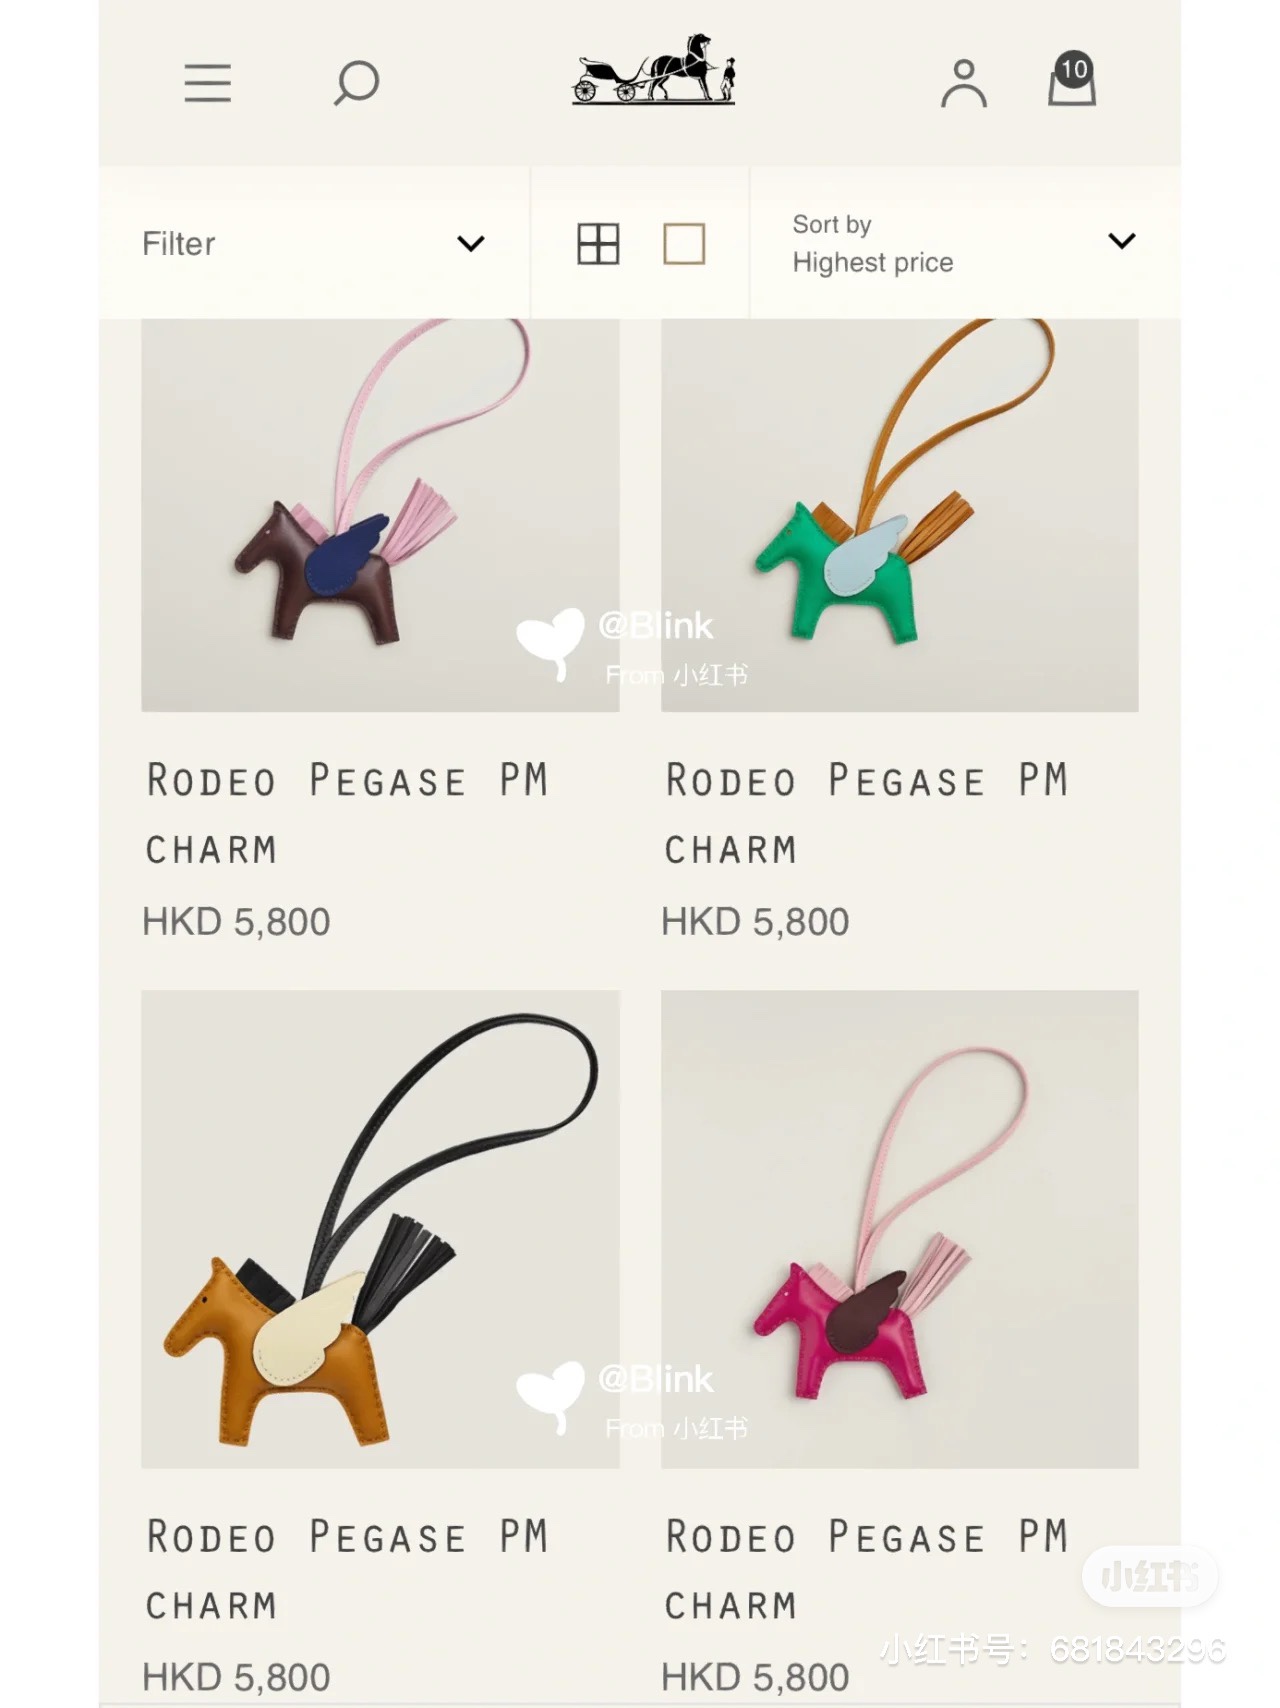Screen dimensions: 1280x1708
Task: Open brown horse pink strap charm image
Action: (380, 515)
